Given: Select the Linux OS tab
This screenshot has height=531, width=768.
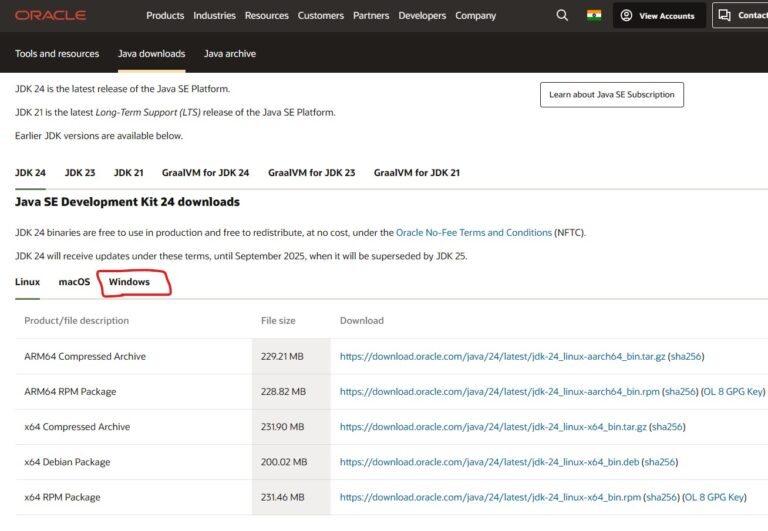Looking at the screenshot, I should tap(27, 282).
